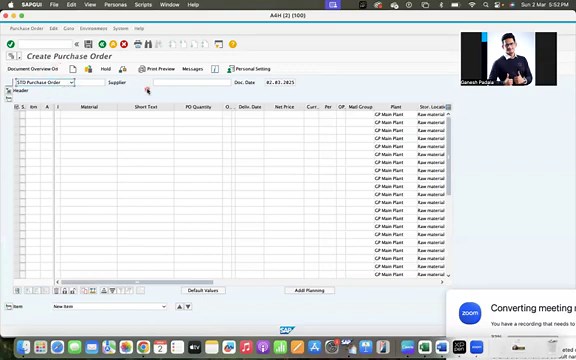This screenshot has height=360, width=576.
Task: Open Microsoft Excel from the Dock
Action: pyautogui.click(x=425, y=347)
